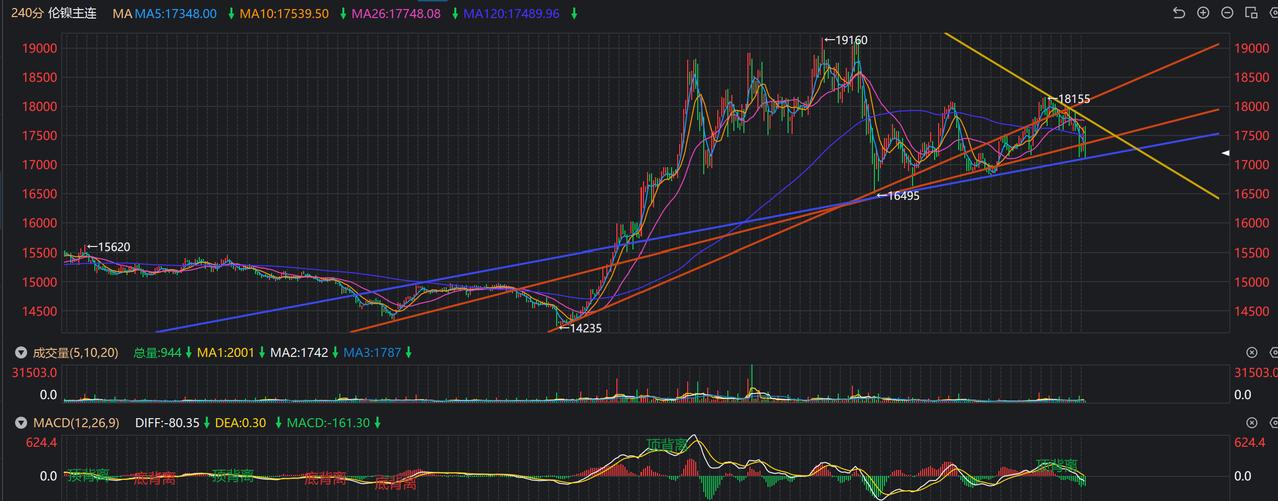This screenshot has height=501, width=1278.
Task: Click the DEA:0.30 value
Action: (242, 423)
